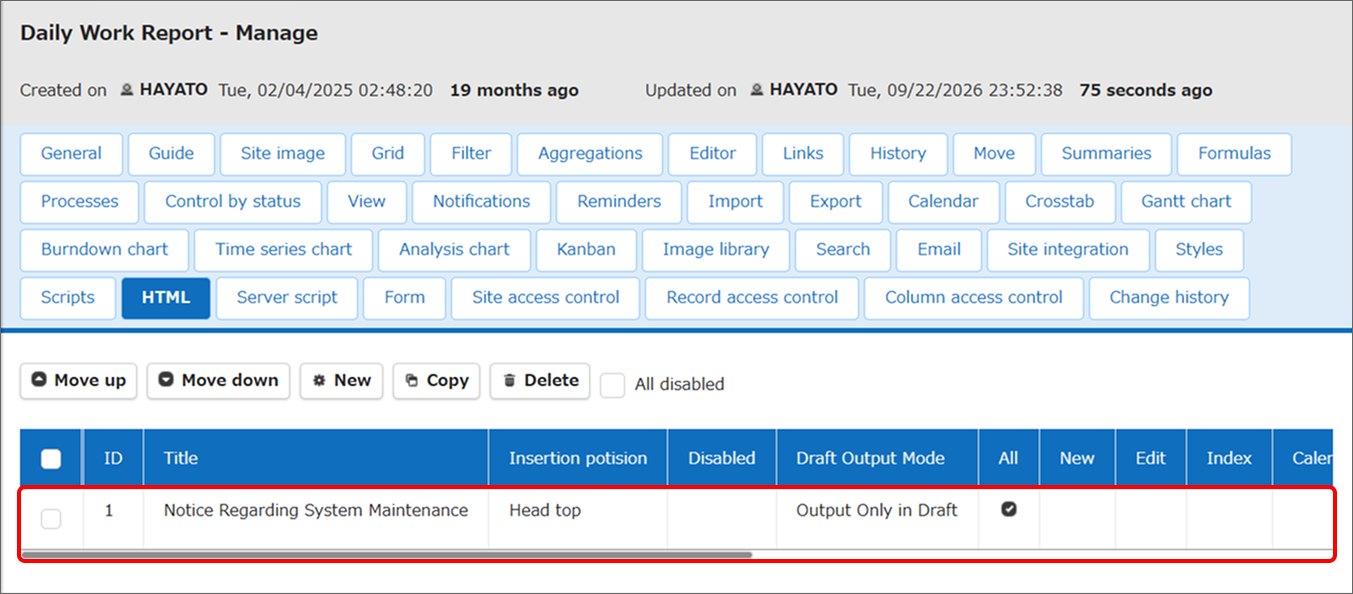
Task: Tick the row checkbox for Notice Regarding System Maintenance
Action: (51, 518)
